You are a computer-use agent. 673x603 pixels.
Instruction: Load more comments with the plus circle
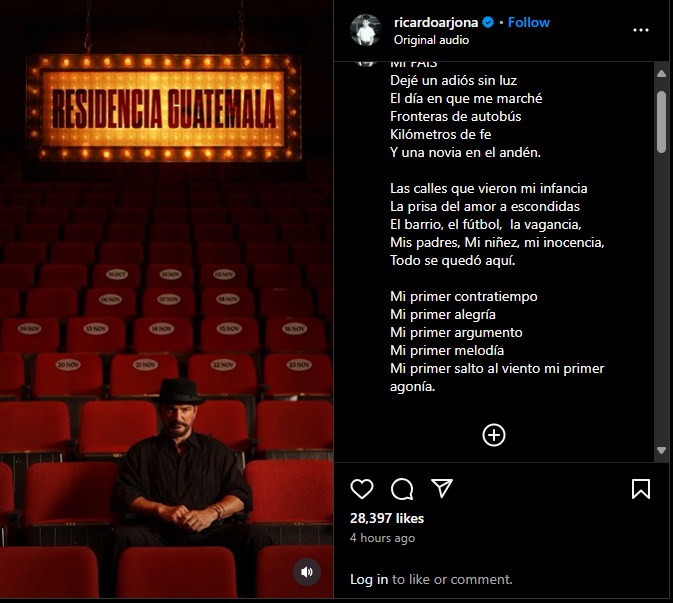click(494, 435)
